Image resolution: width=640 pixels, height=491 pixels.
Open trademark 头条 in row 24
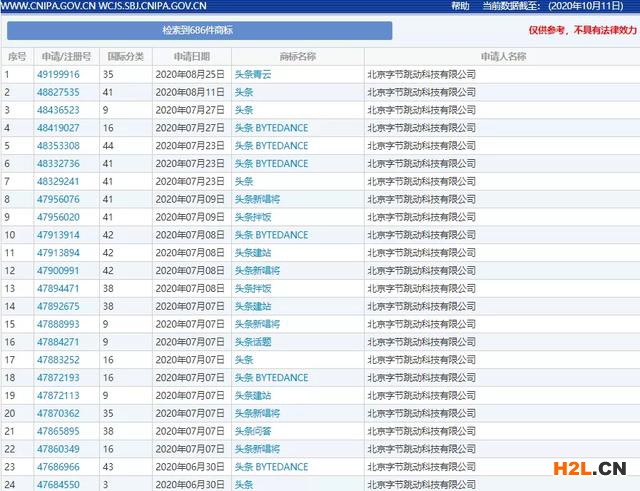tap(244, 485)
